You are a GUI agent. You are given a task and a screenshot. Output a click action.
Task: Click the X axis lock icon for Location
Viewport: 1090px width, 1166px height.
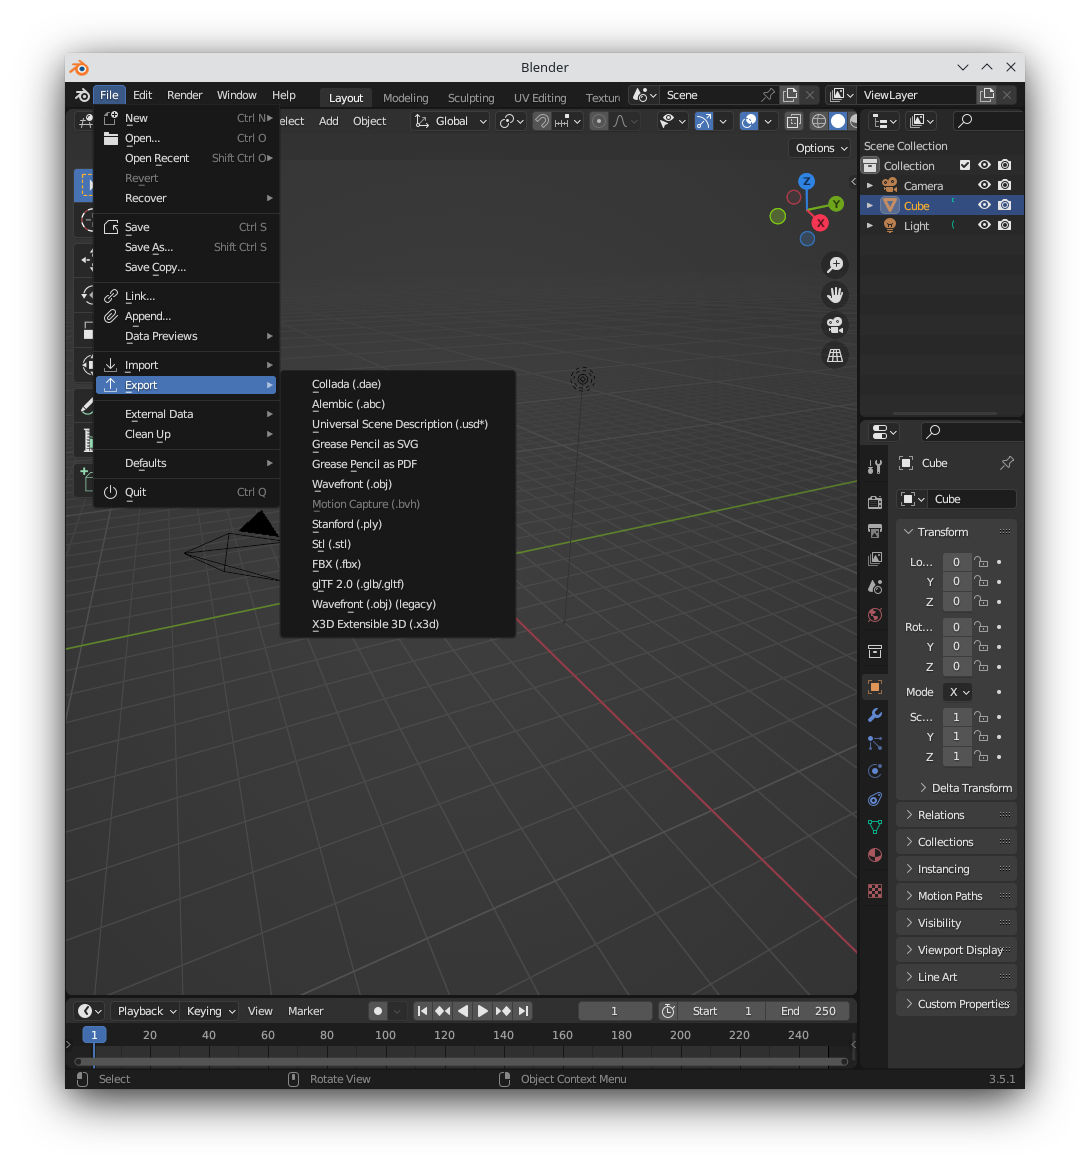tap(981, 562)
